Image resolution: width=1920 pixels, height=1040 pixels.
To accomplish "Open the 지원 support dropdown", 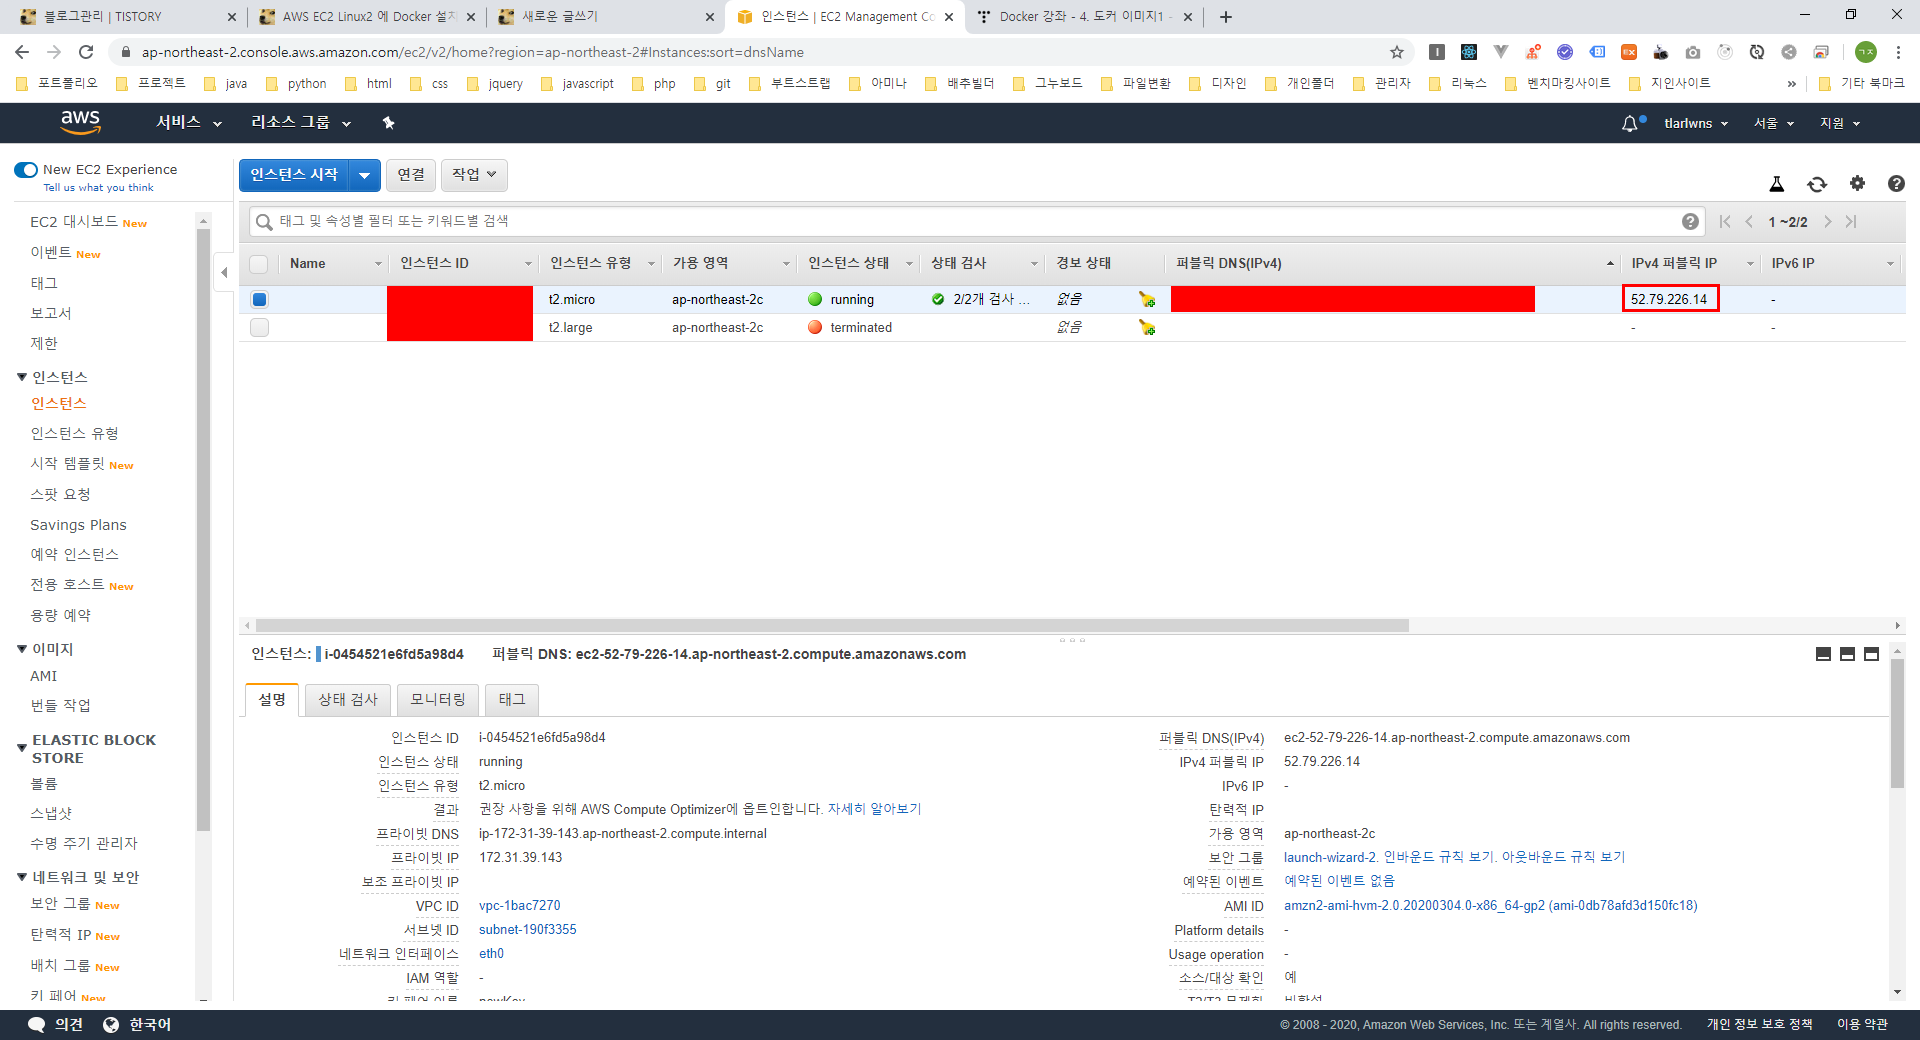I will pos(1840,123).
